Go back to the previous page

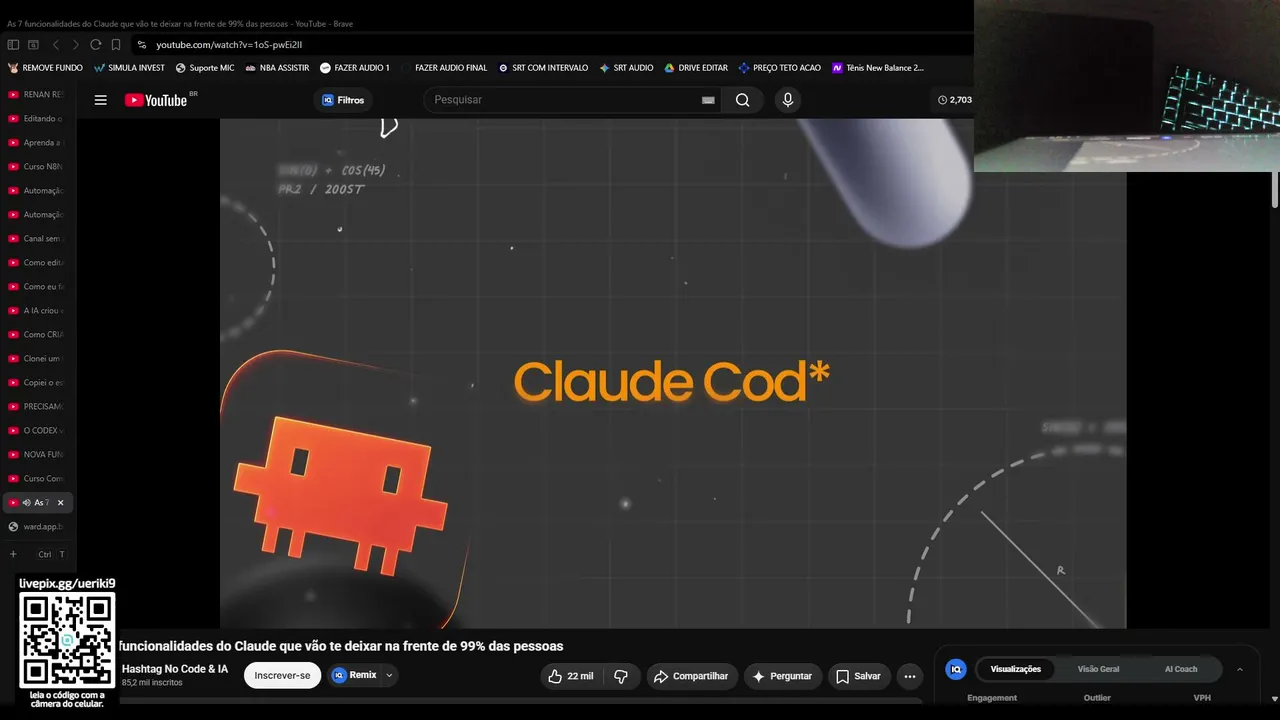[x=55, y=45]
